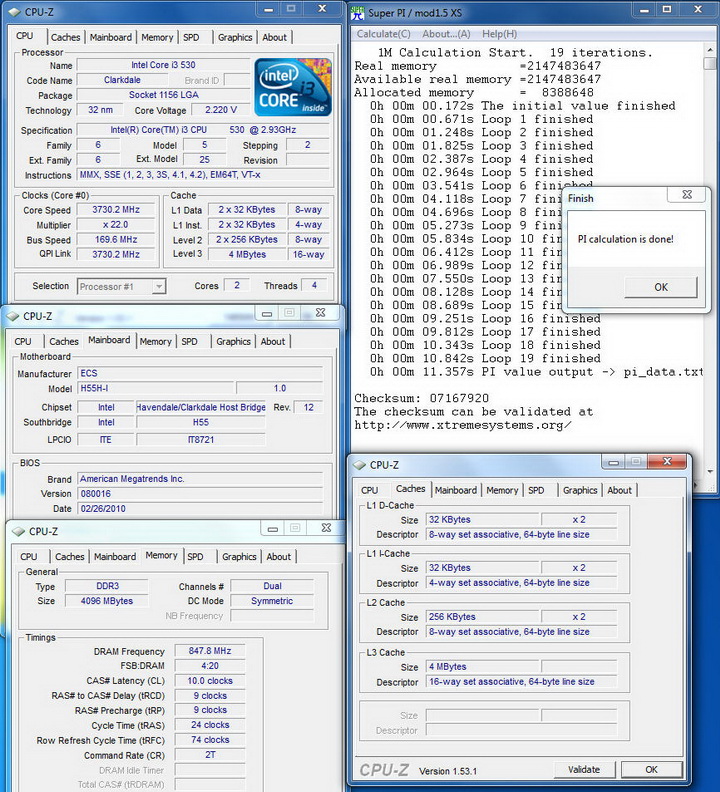Click the Super PI scrollbar up arrow

(710, 50)
